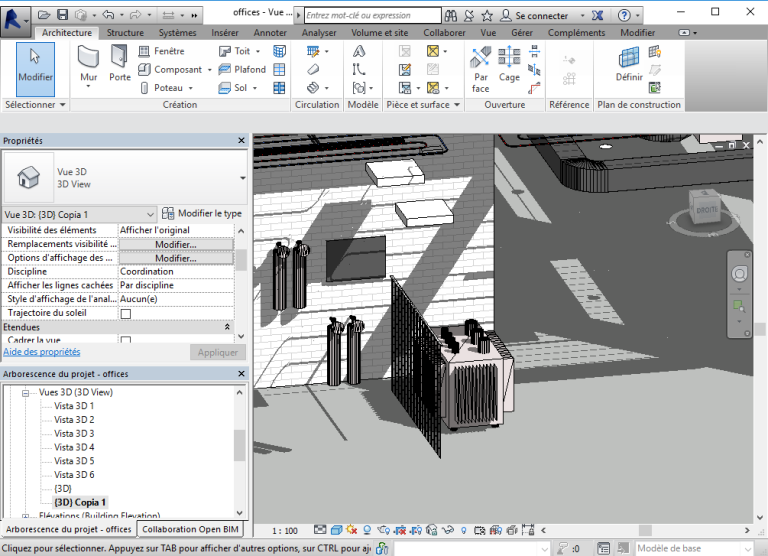Click Modifier for Options d'affichage

176,258
